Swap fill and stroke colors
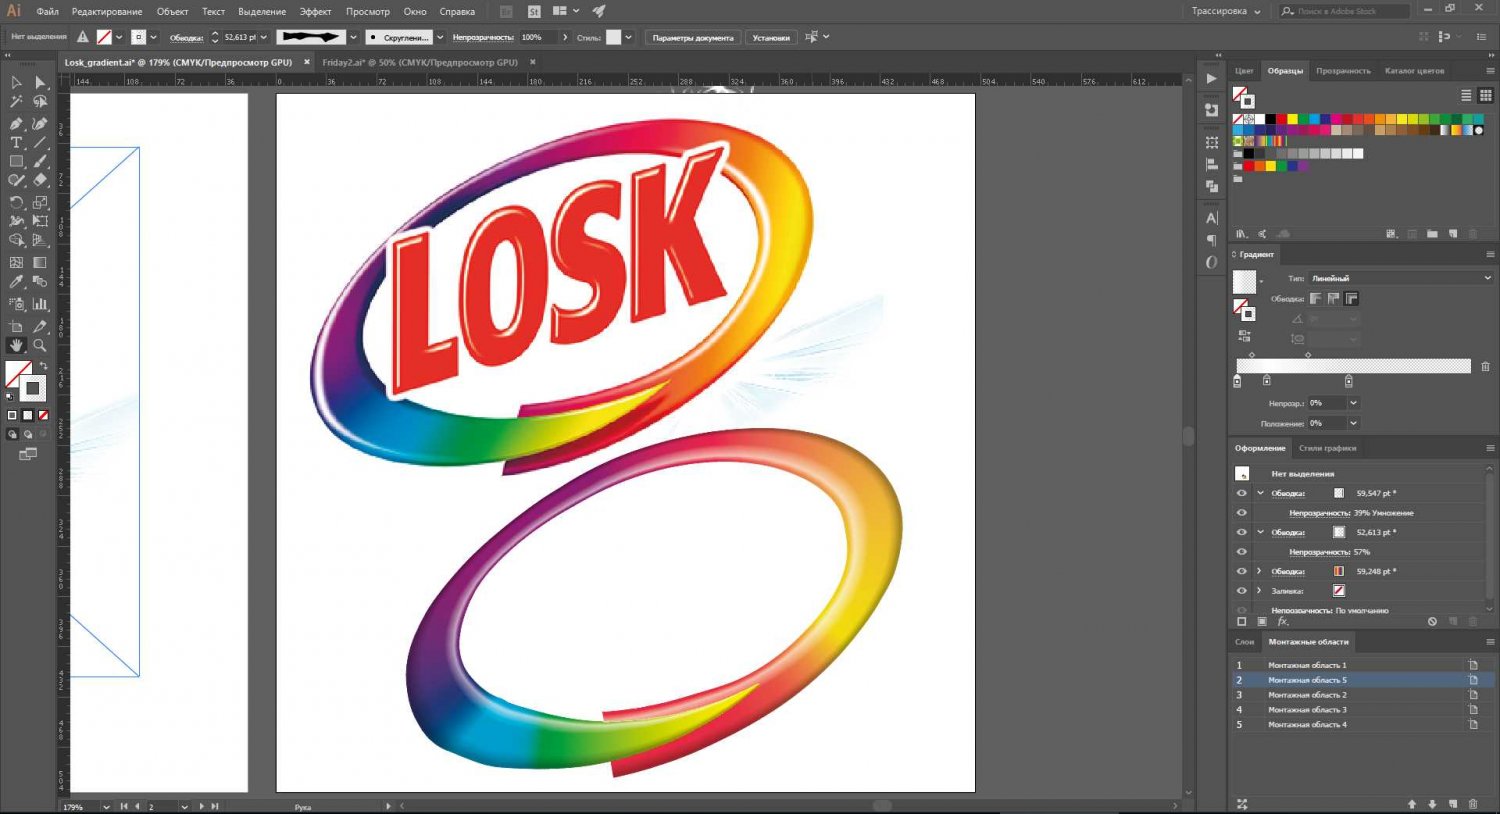This screenshot has height=814, width=1500. tap(43, 366)
